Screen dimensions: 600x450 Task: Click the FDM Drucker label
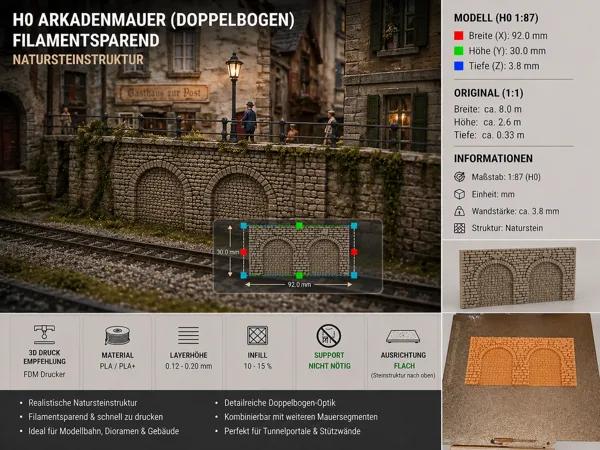[x=44, y=374]
